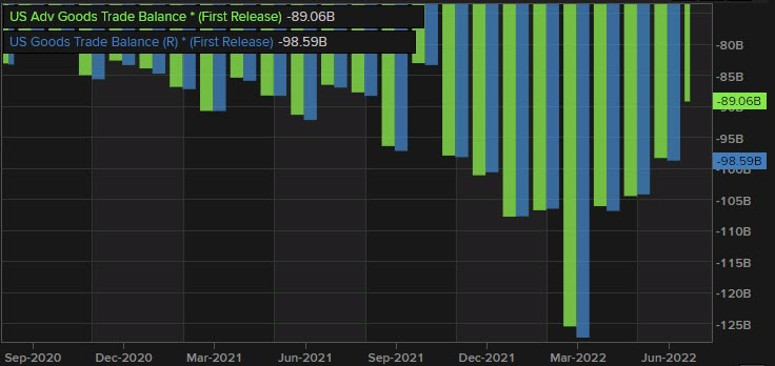This screenshot has width=775, height=366.
Task: Click the -98.59B value in blue legend
Action: click(302, 42)
